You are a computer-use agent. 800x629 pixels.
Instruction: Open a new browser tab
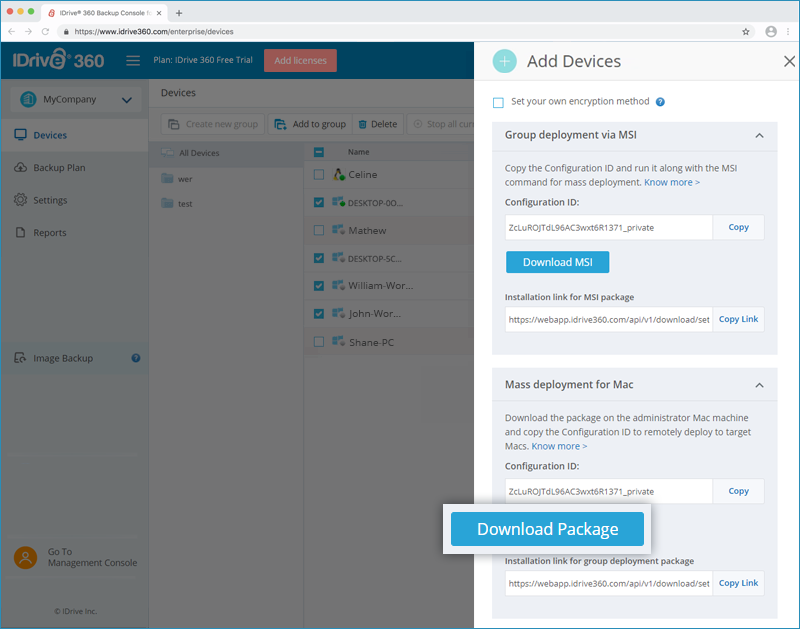[179, 13]
